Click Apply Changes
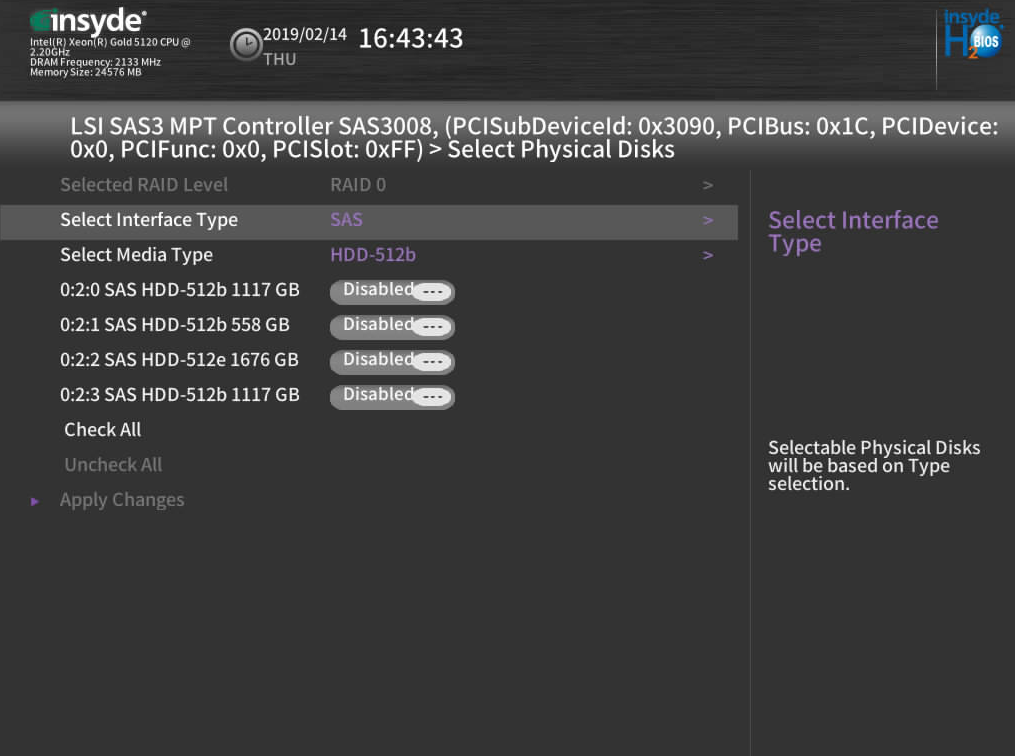1015x756 pixels. [122, 500]
